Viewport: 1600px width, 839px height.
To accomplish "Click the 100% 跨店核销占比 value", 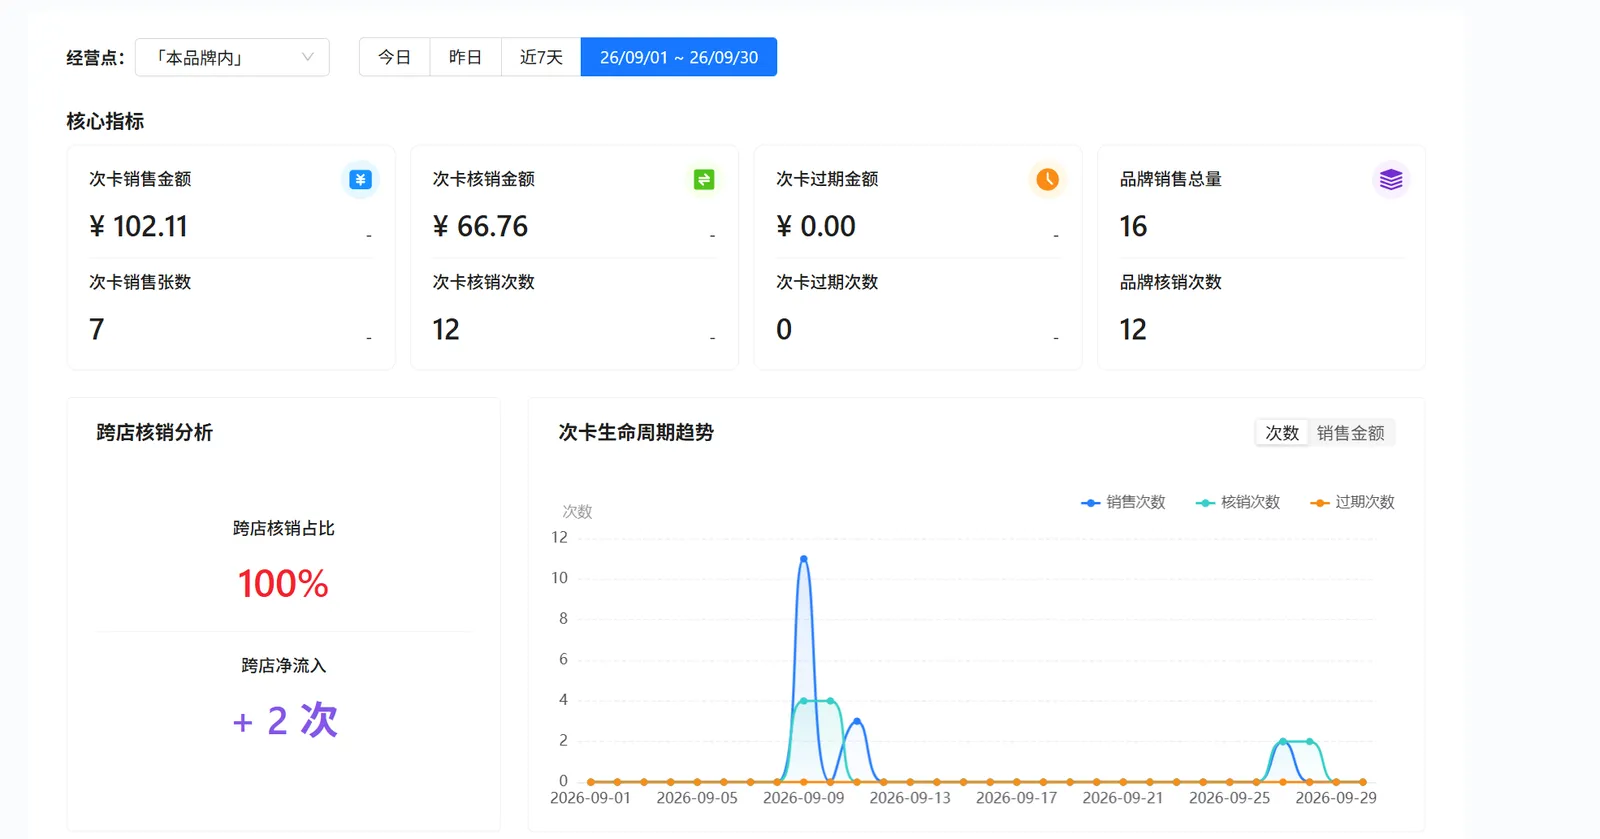I will 283,584.
